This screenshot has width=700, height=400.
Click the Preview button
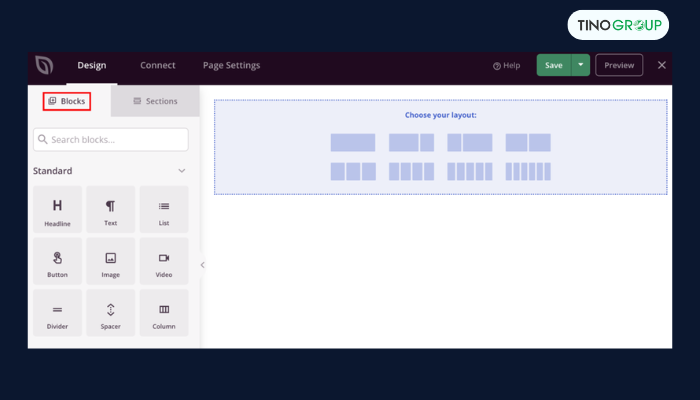point(619,65)
